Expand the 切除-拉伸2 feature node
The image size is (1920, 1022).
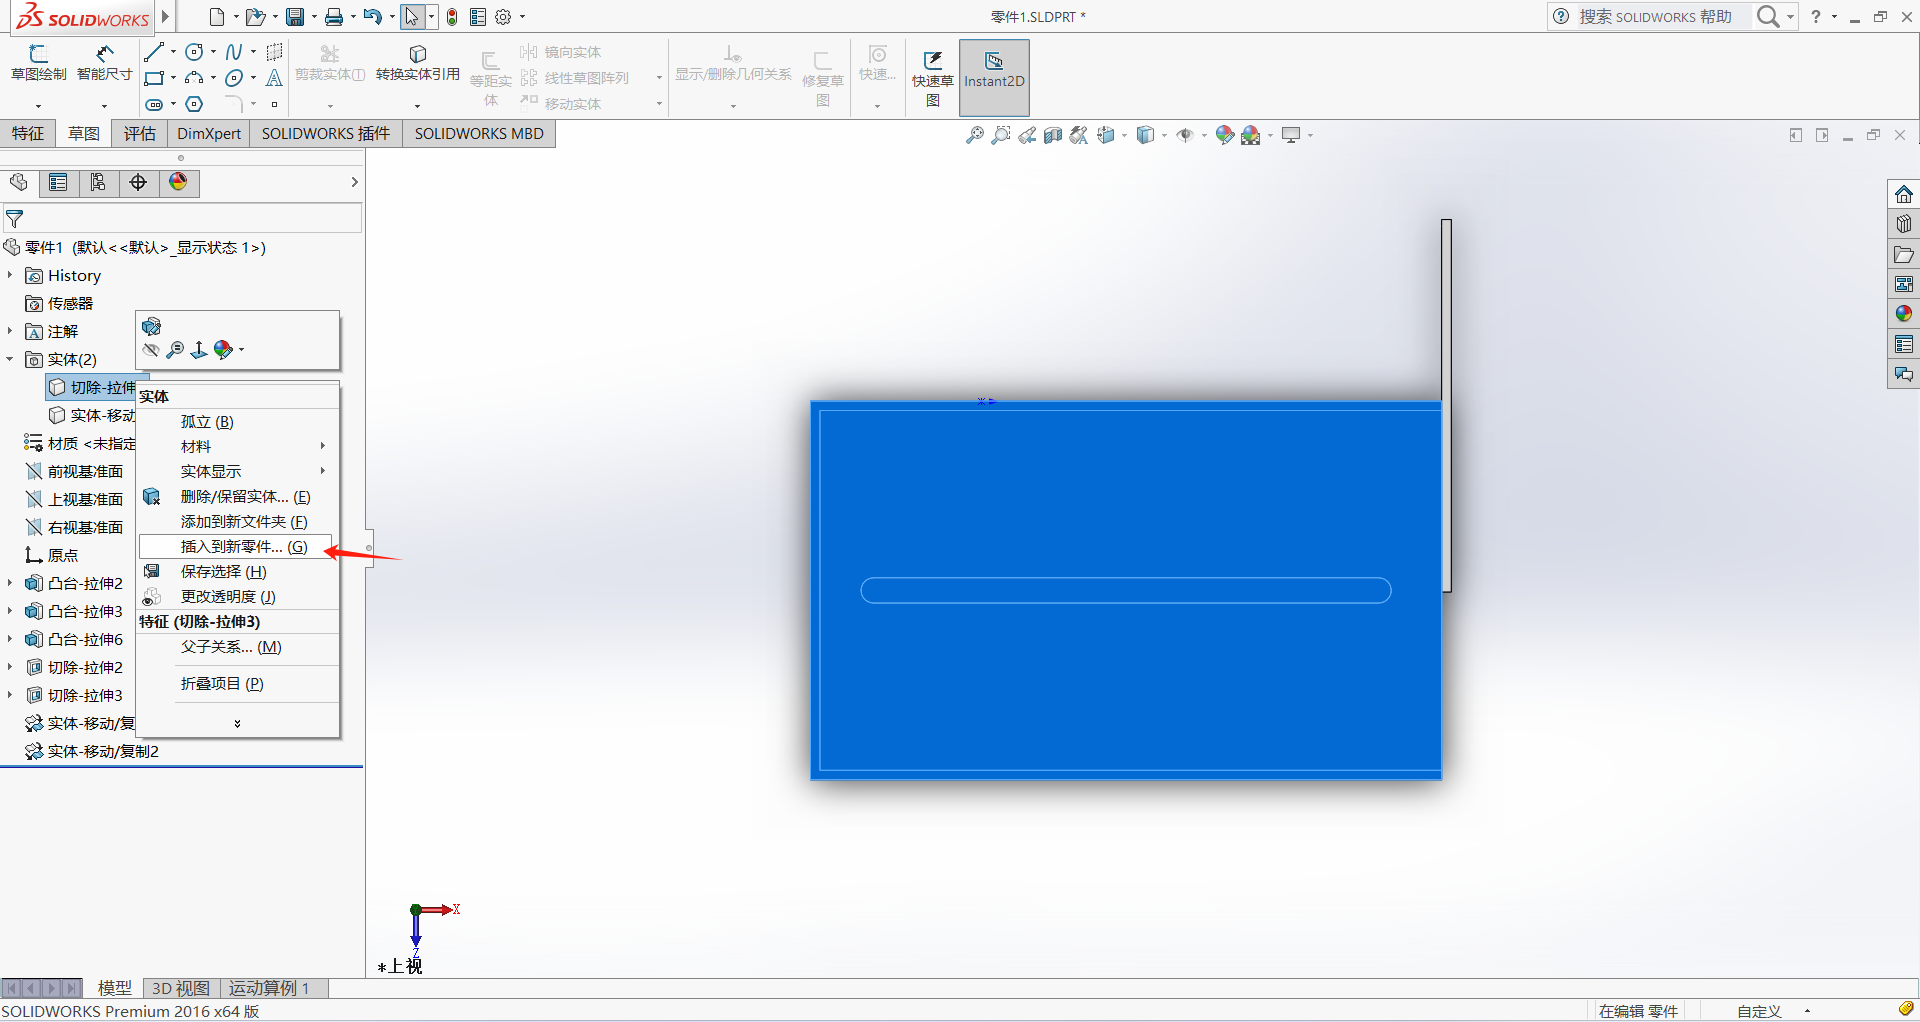point(10,667)
